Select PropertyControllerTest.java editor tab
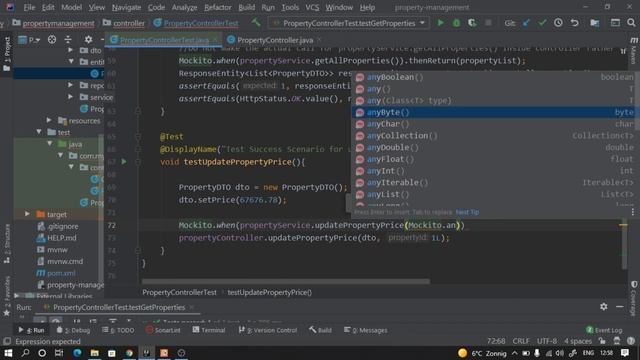 [164, 40]
